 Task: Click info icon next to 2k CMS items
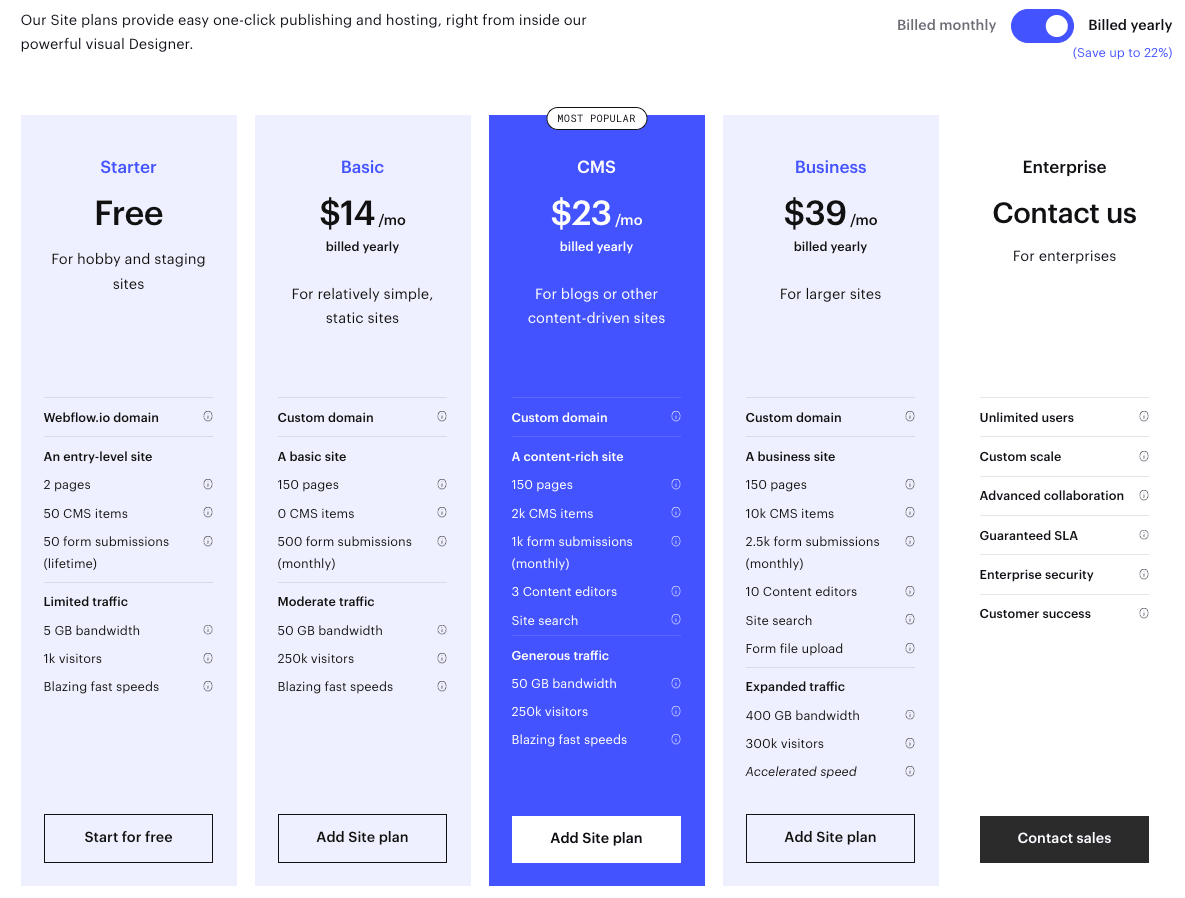676,512
